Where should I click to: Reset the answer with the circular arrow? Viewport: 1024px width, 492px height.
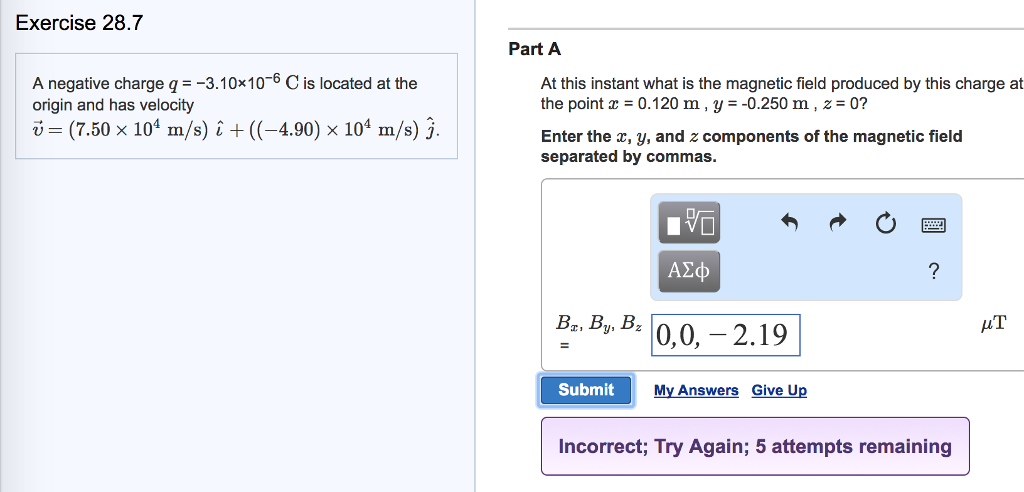click(886, 223)
